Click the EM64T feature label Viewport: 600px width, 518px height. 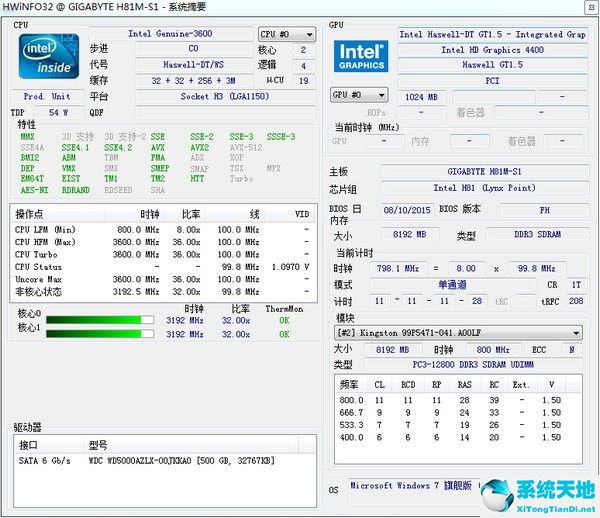tap(32, 178)
